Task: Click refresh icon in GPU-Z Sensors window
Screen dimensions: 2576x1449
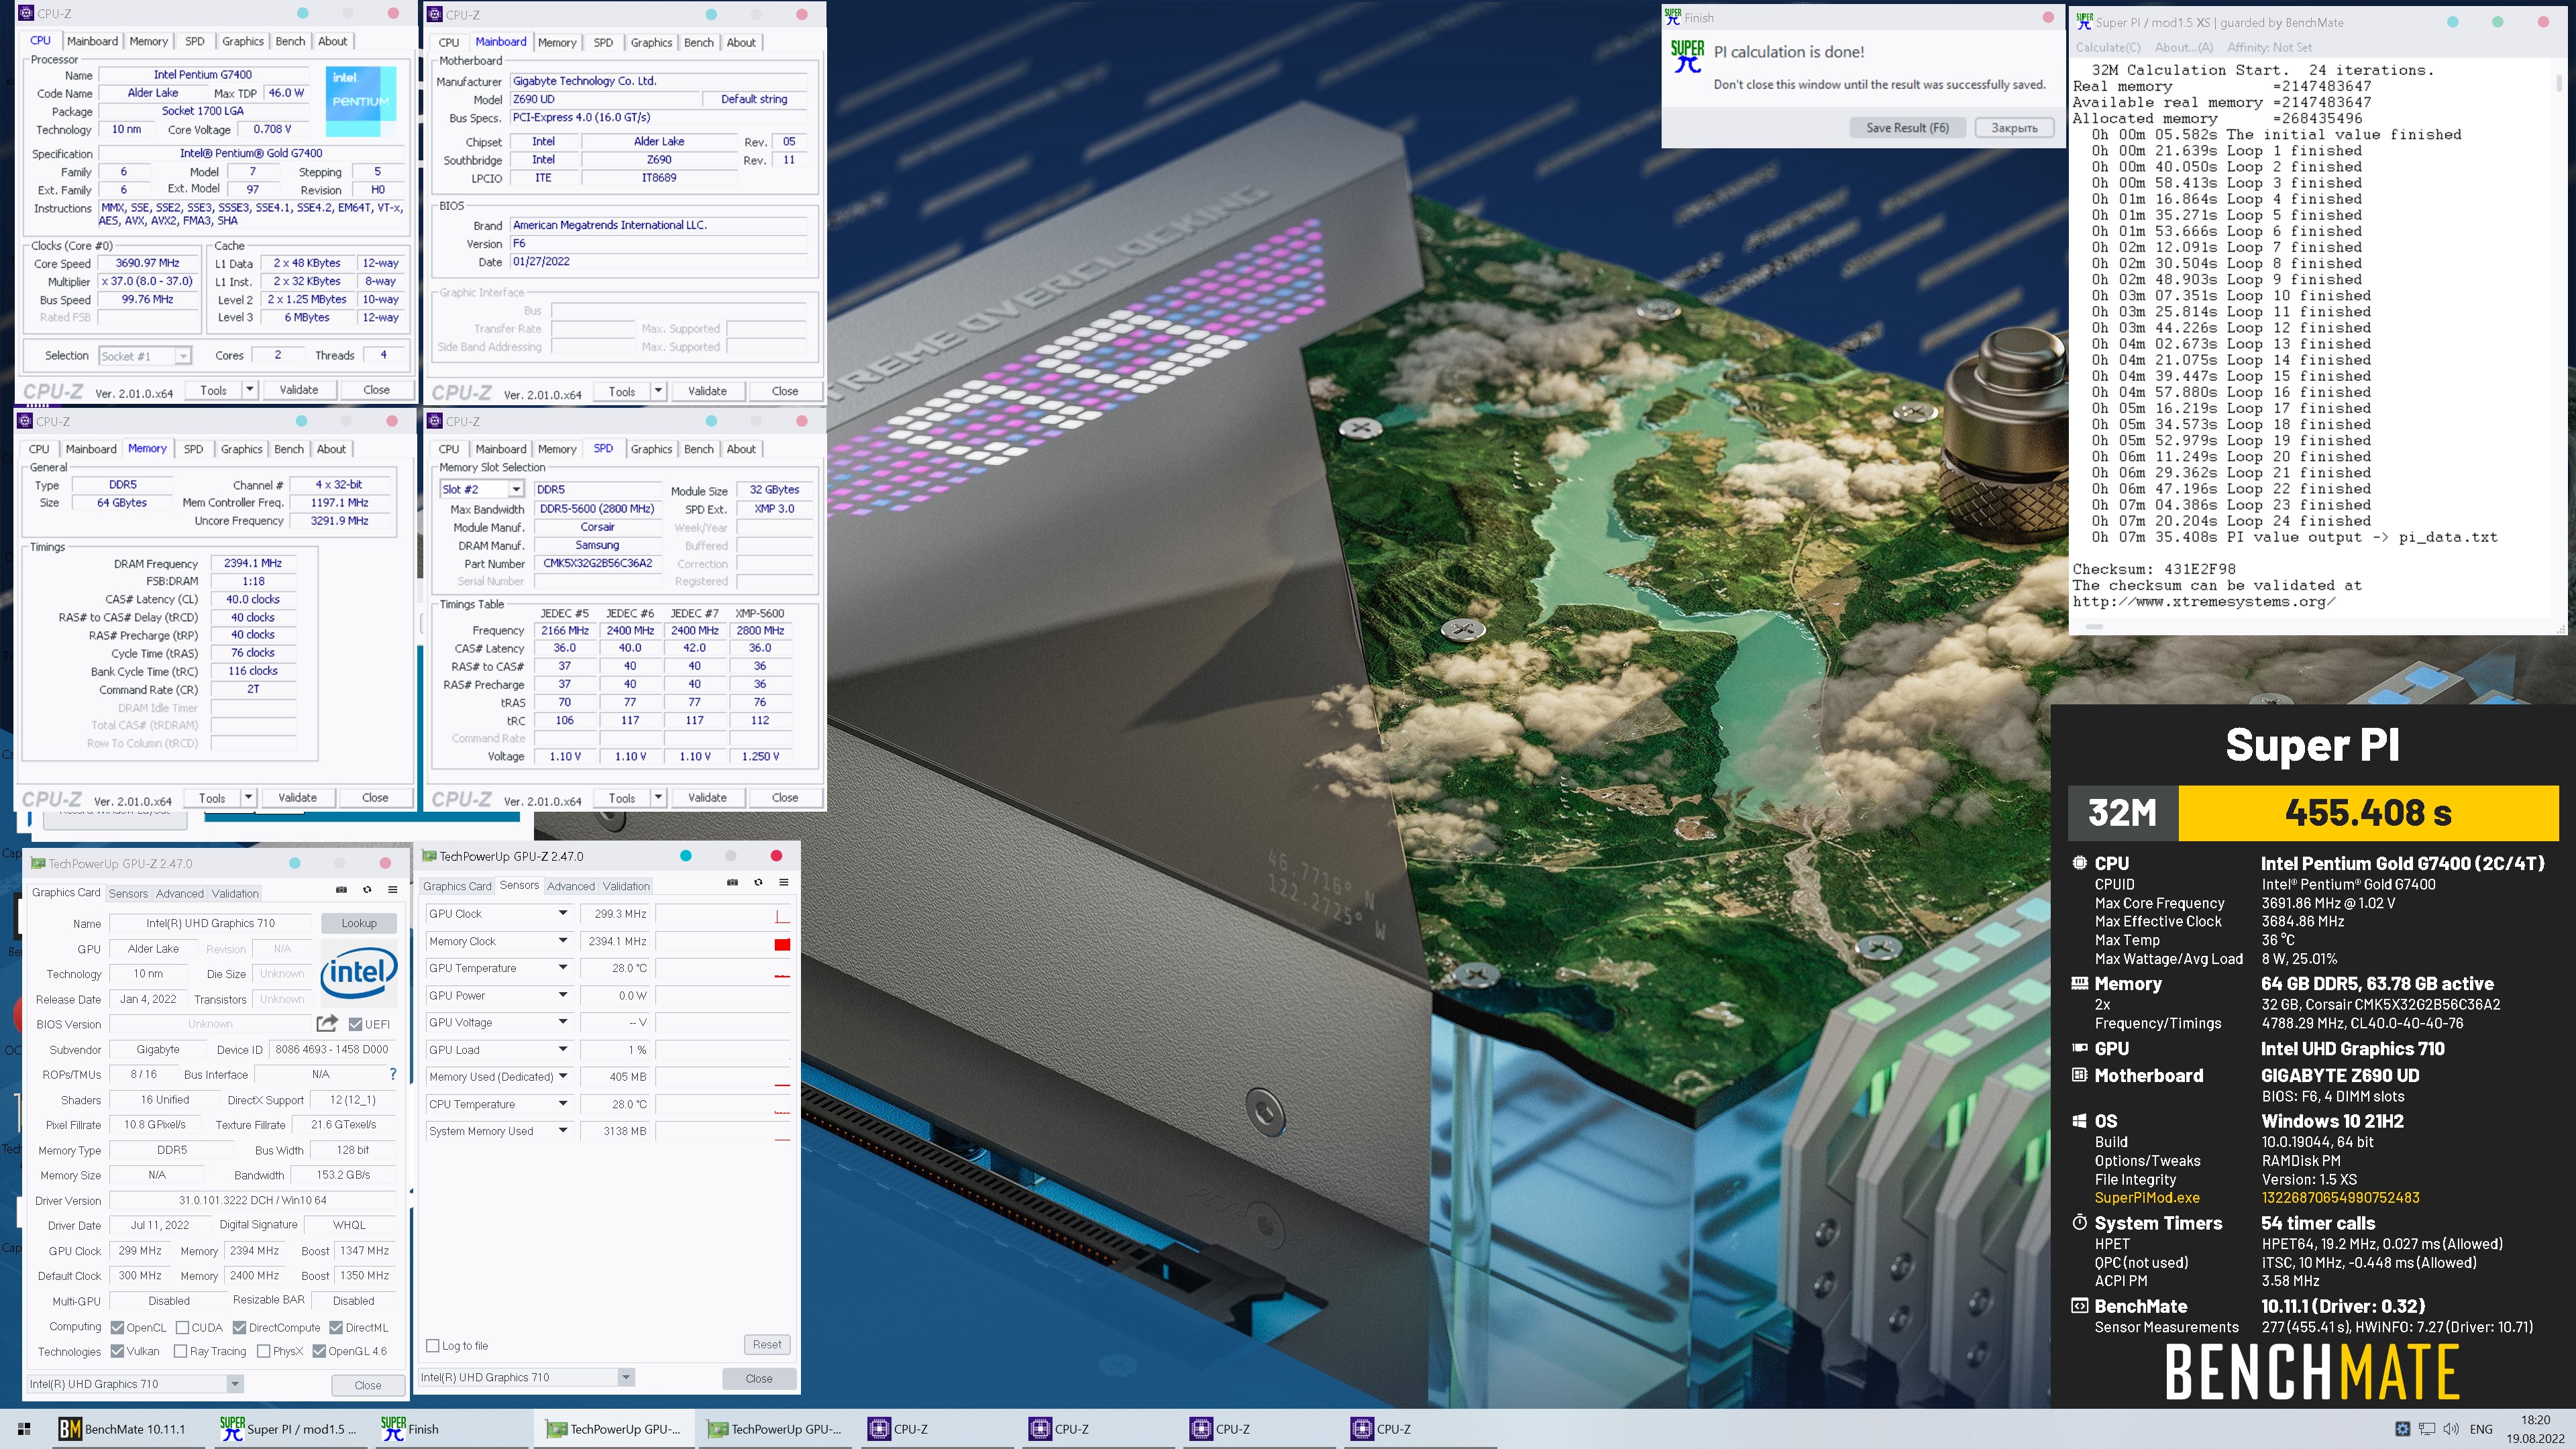Action: coord(758,882)
